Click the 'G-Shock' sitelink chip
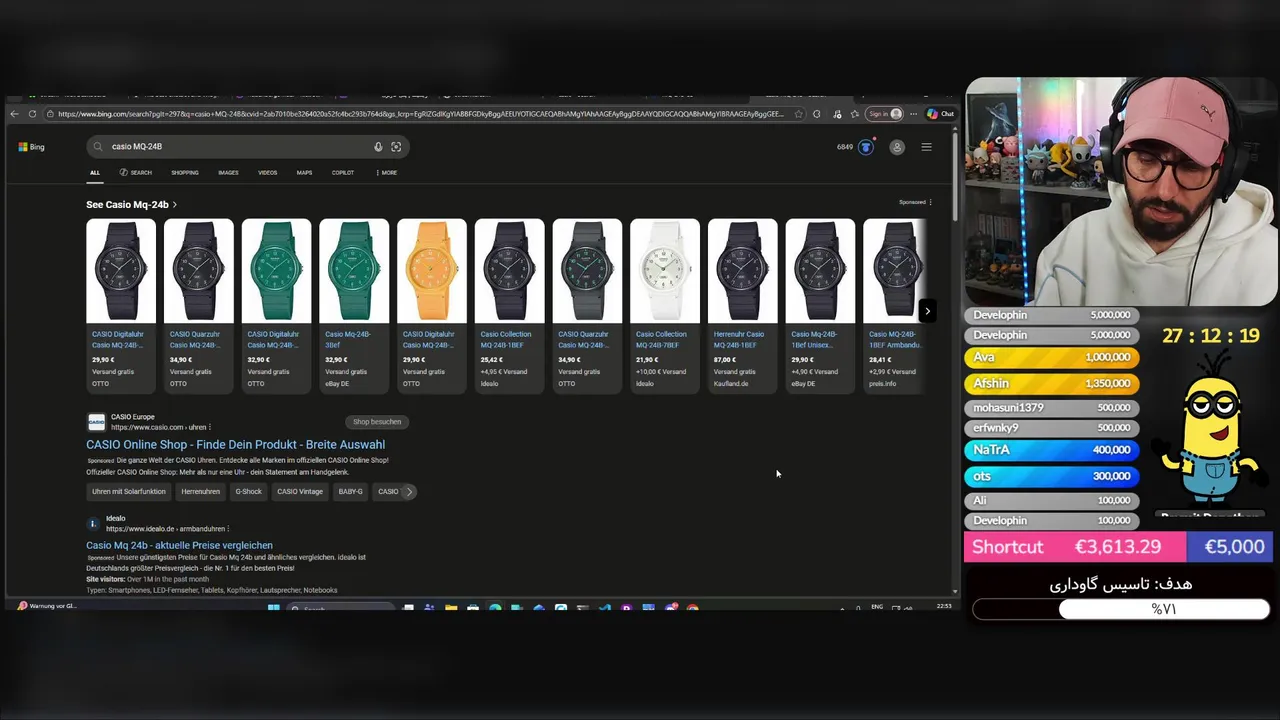Screen dimensions: 1280x720 [248, 492]
